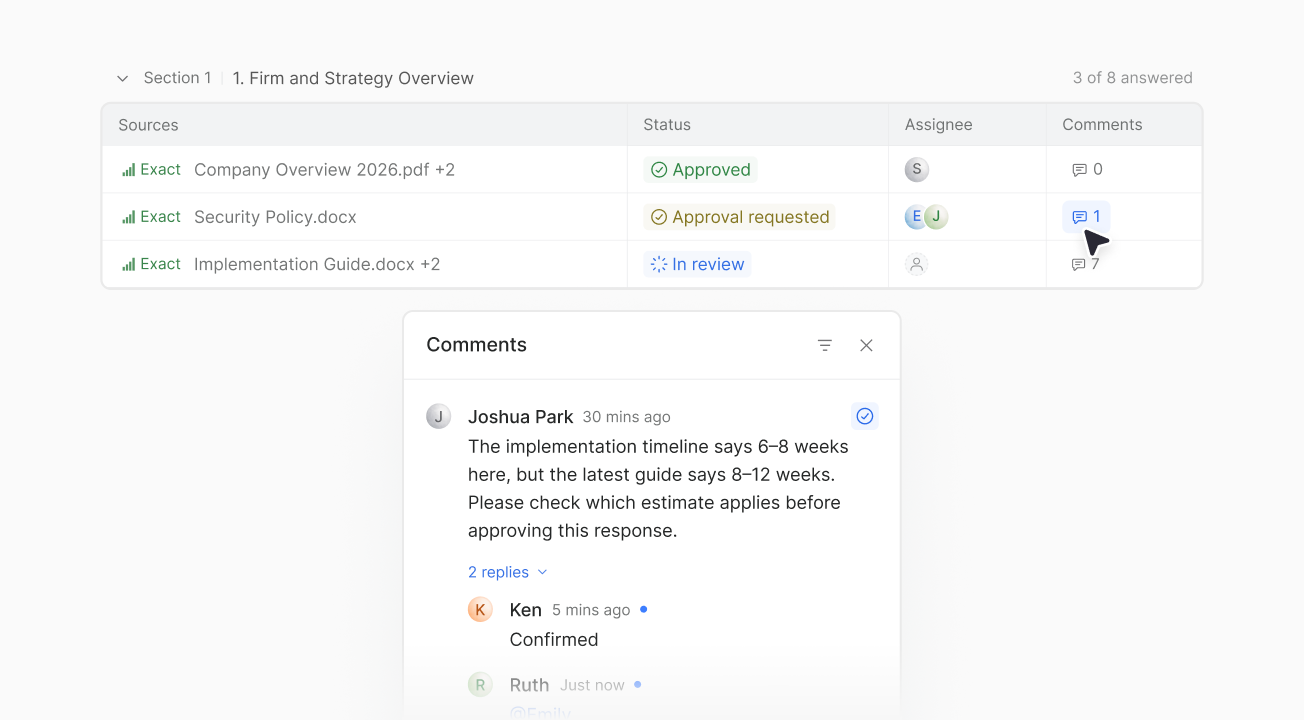This screenshot has height=720, width=1304.
Task: Collapse Section 1 with the chevron
Action: [122, 78]
